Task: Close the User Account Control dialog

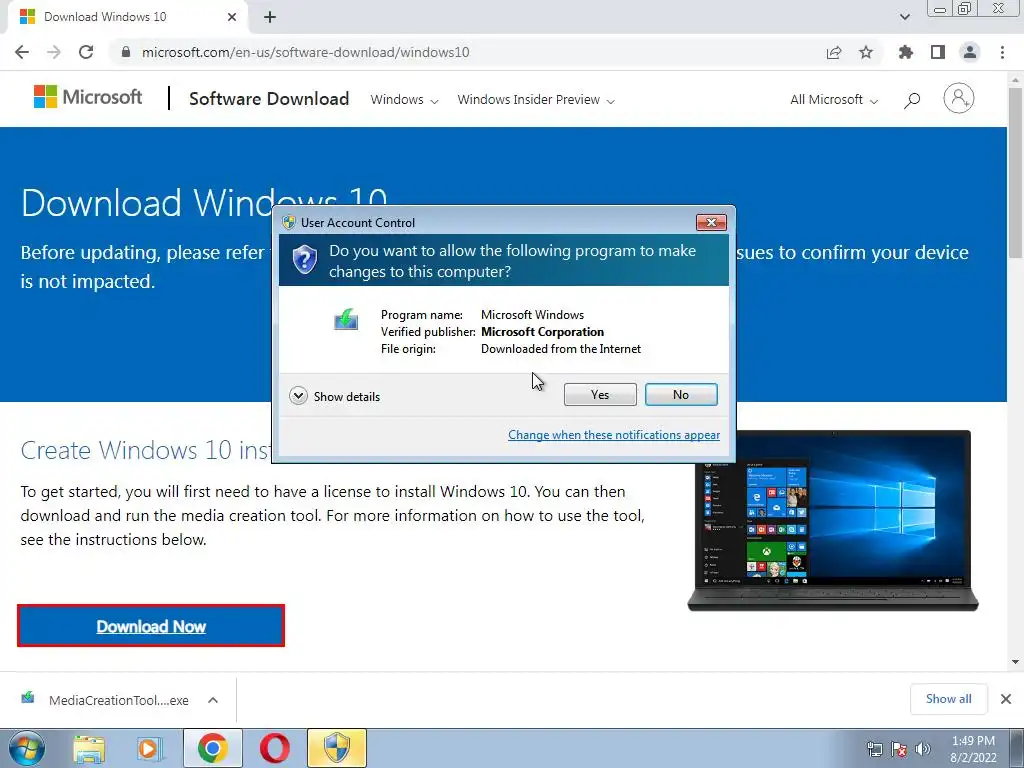Action: pyautogui.click(x=711, y=223)
